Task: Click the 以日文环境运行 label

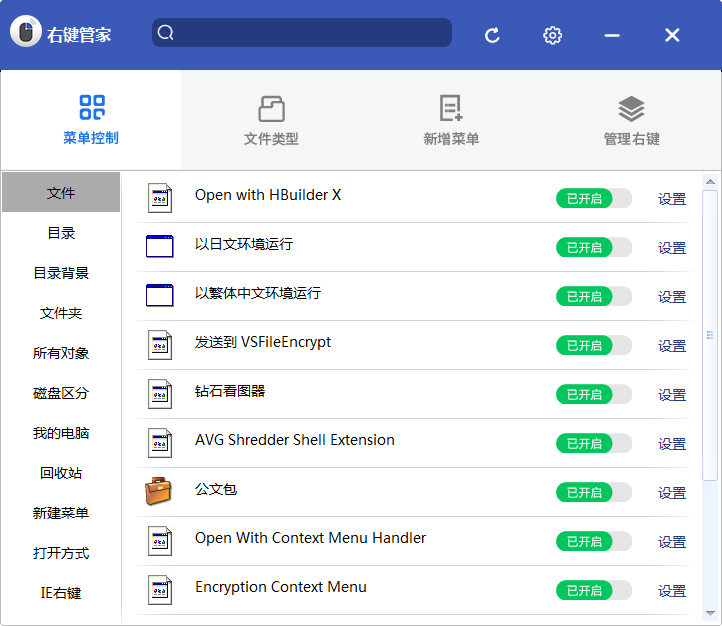Action: [x=244, y=243]
